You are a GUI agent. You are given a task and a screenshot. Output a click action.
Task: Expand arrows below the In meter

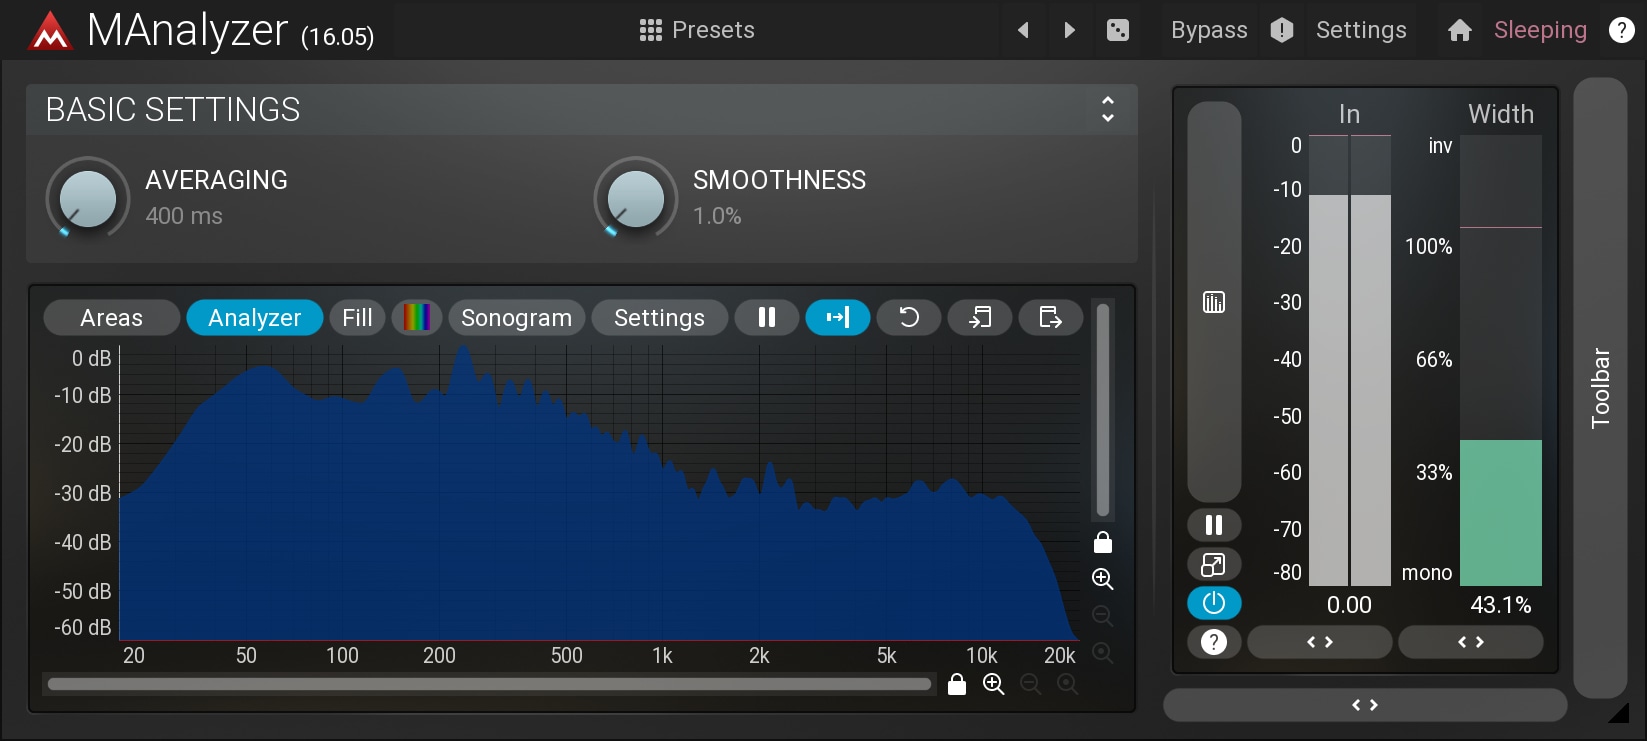tap(1320, 642)
